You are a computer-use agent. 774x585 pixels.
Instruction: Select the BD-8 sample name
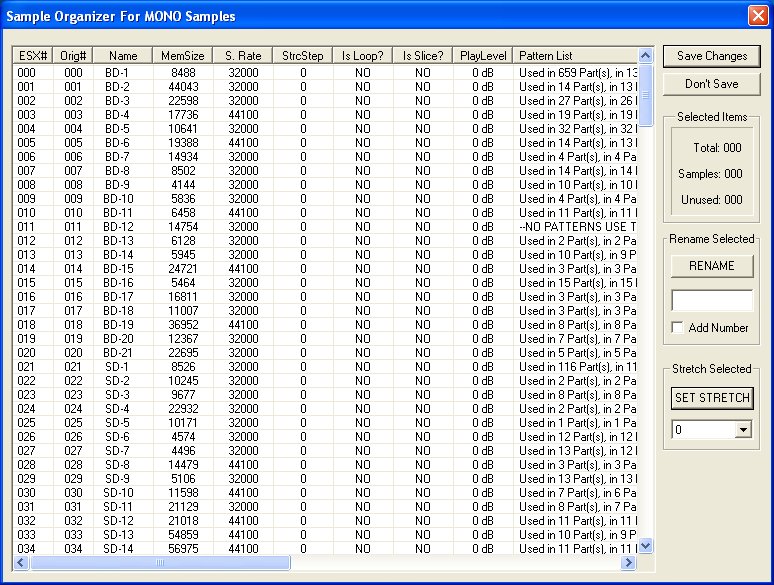pyautogui.click(x=117, y=171)
